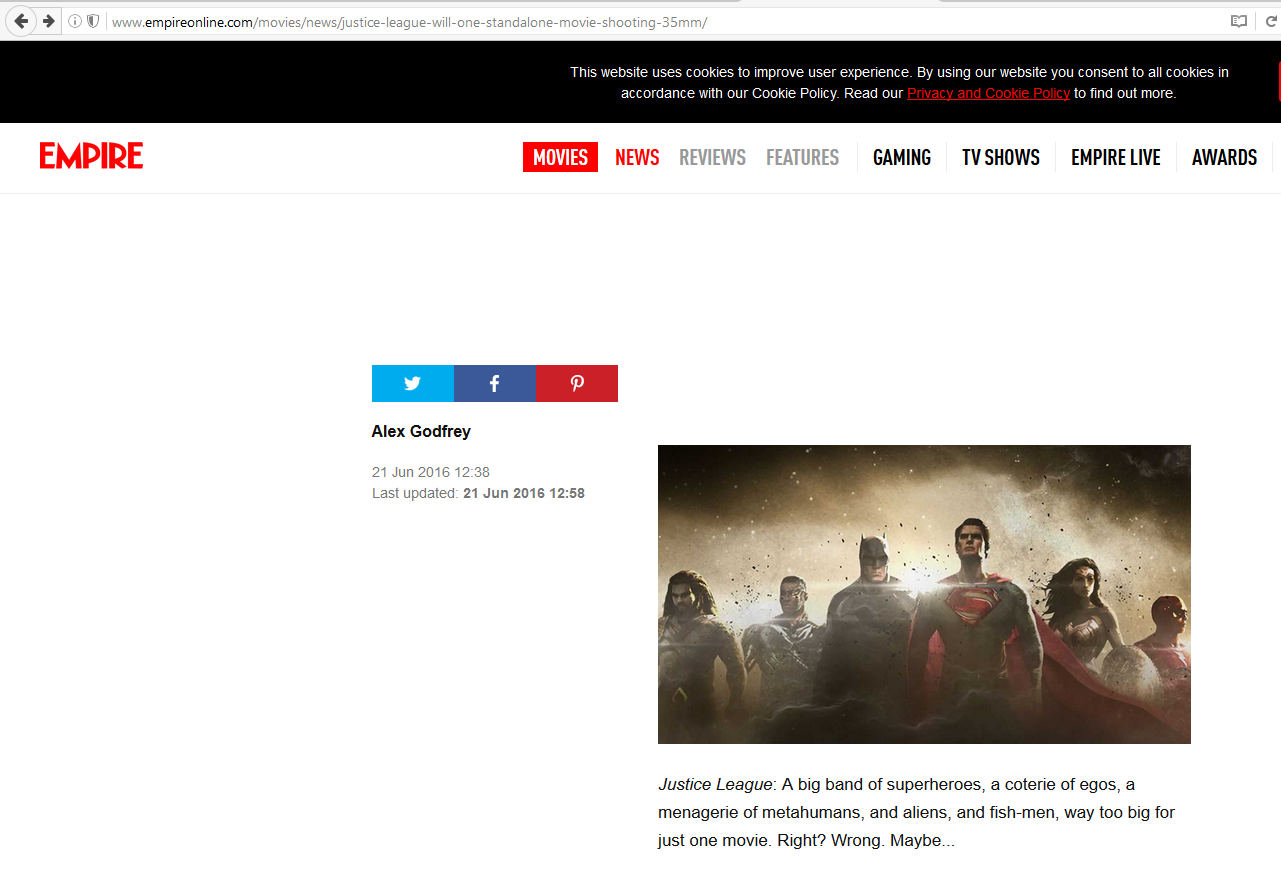
Task: Pin the article on Pinterest
Action: 577,383
